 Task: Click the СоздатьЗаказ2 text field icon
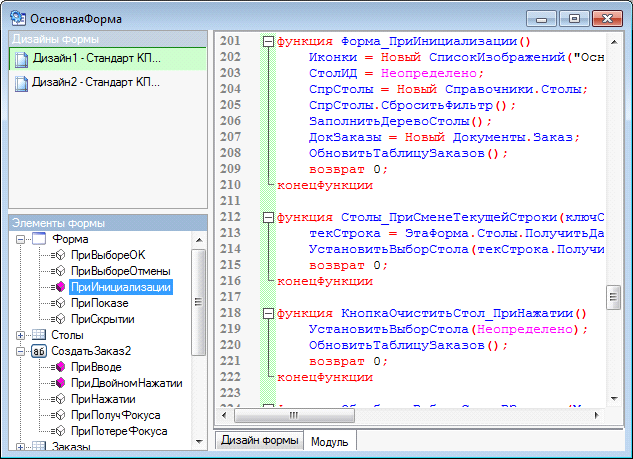pyautogui.click(x=39, y=351)
